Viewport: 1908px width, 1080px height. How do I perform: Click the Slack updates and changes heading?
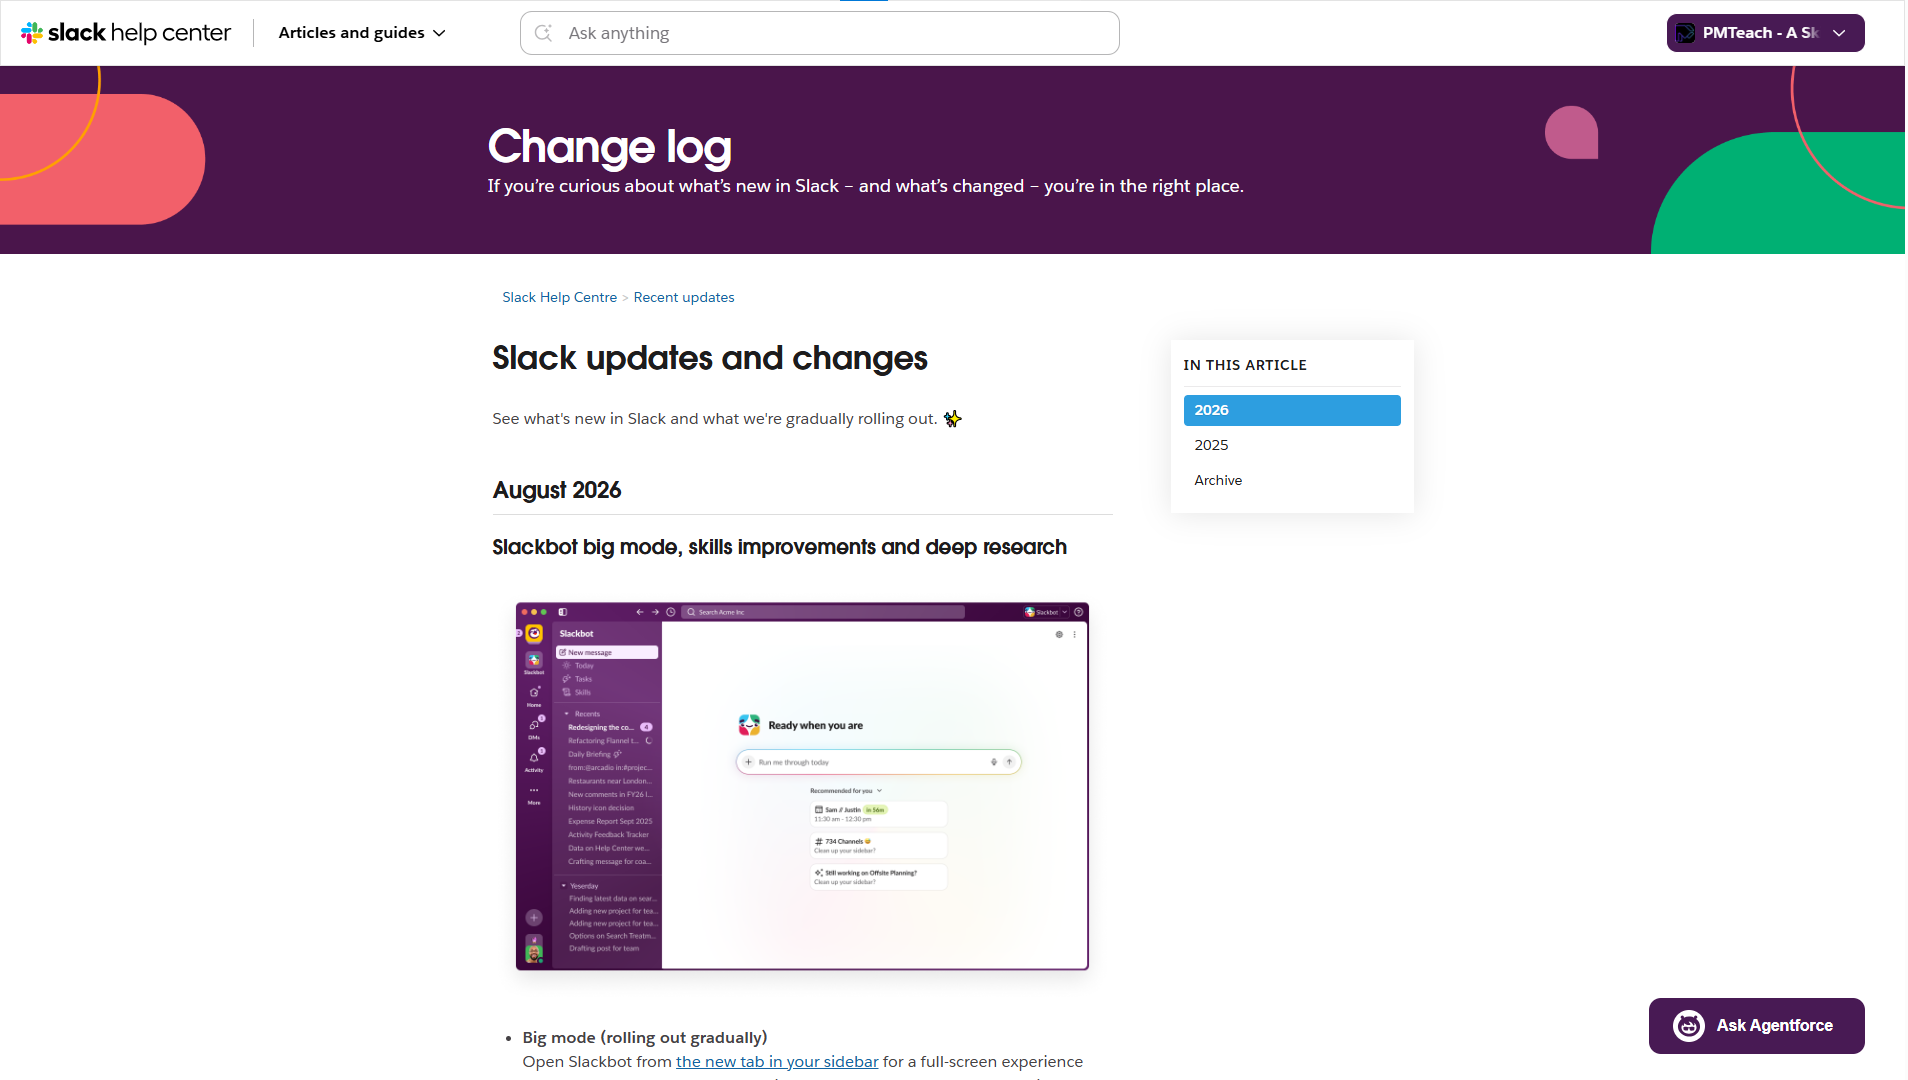[709, 358]
